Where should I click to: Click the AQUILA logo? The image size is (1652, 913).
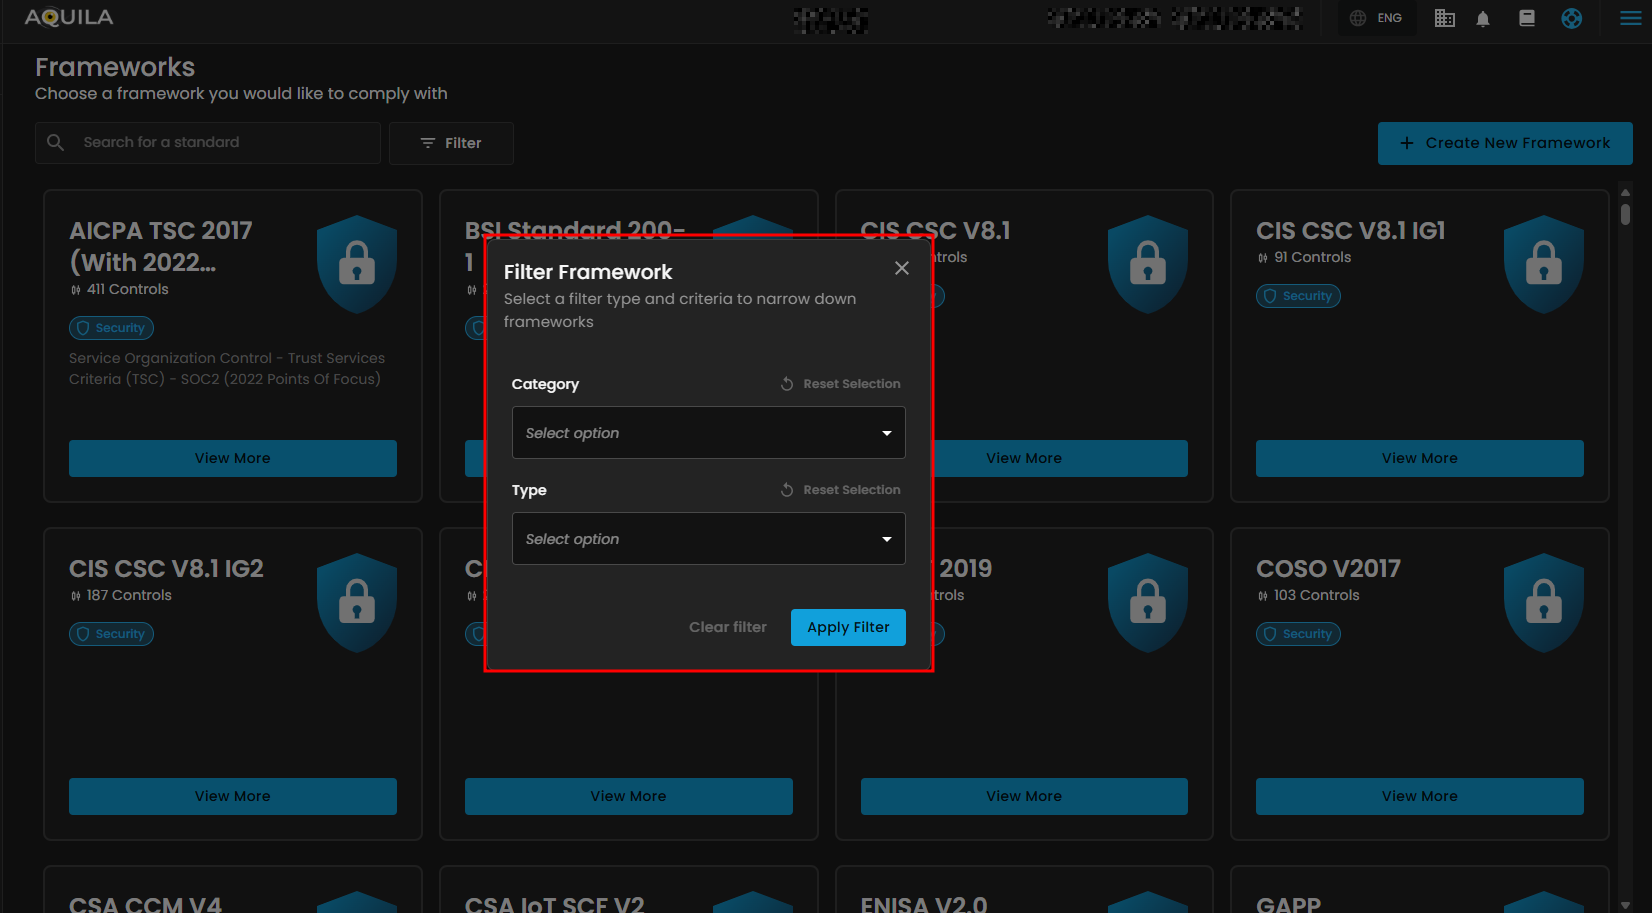(69, 17)
